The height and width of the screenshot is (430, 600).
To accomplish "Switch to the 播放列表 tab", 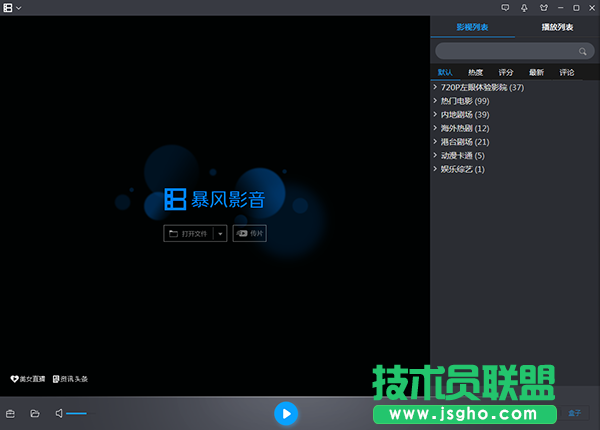I will (x=557, y=27).
